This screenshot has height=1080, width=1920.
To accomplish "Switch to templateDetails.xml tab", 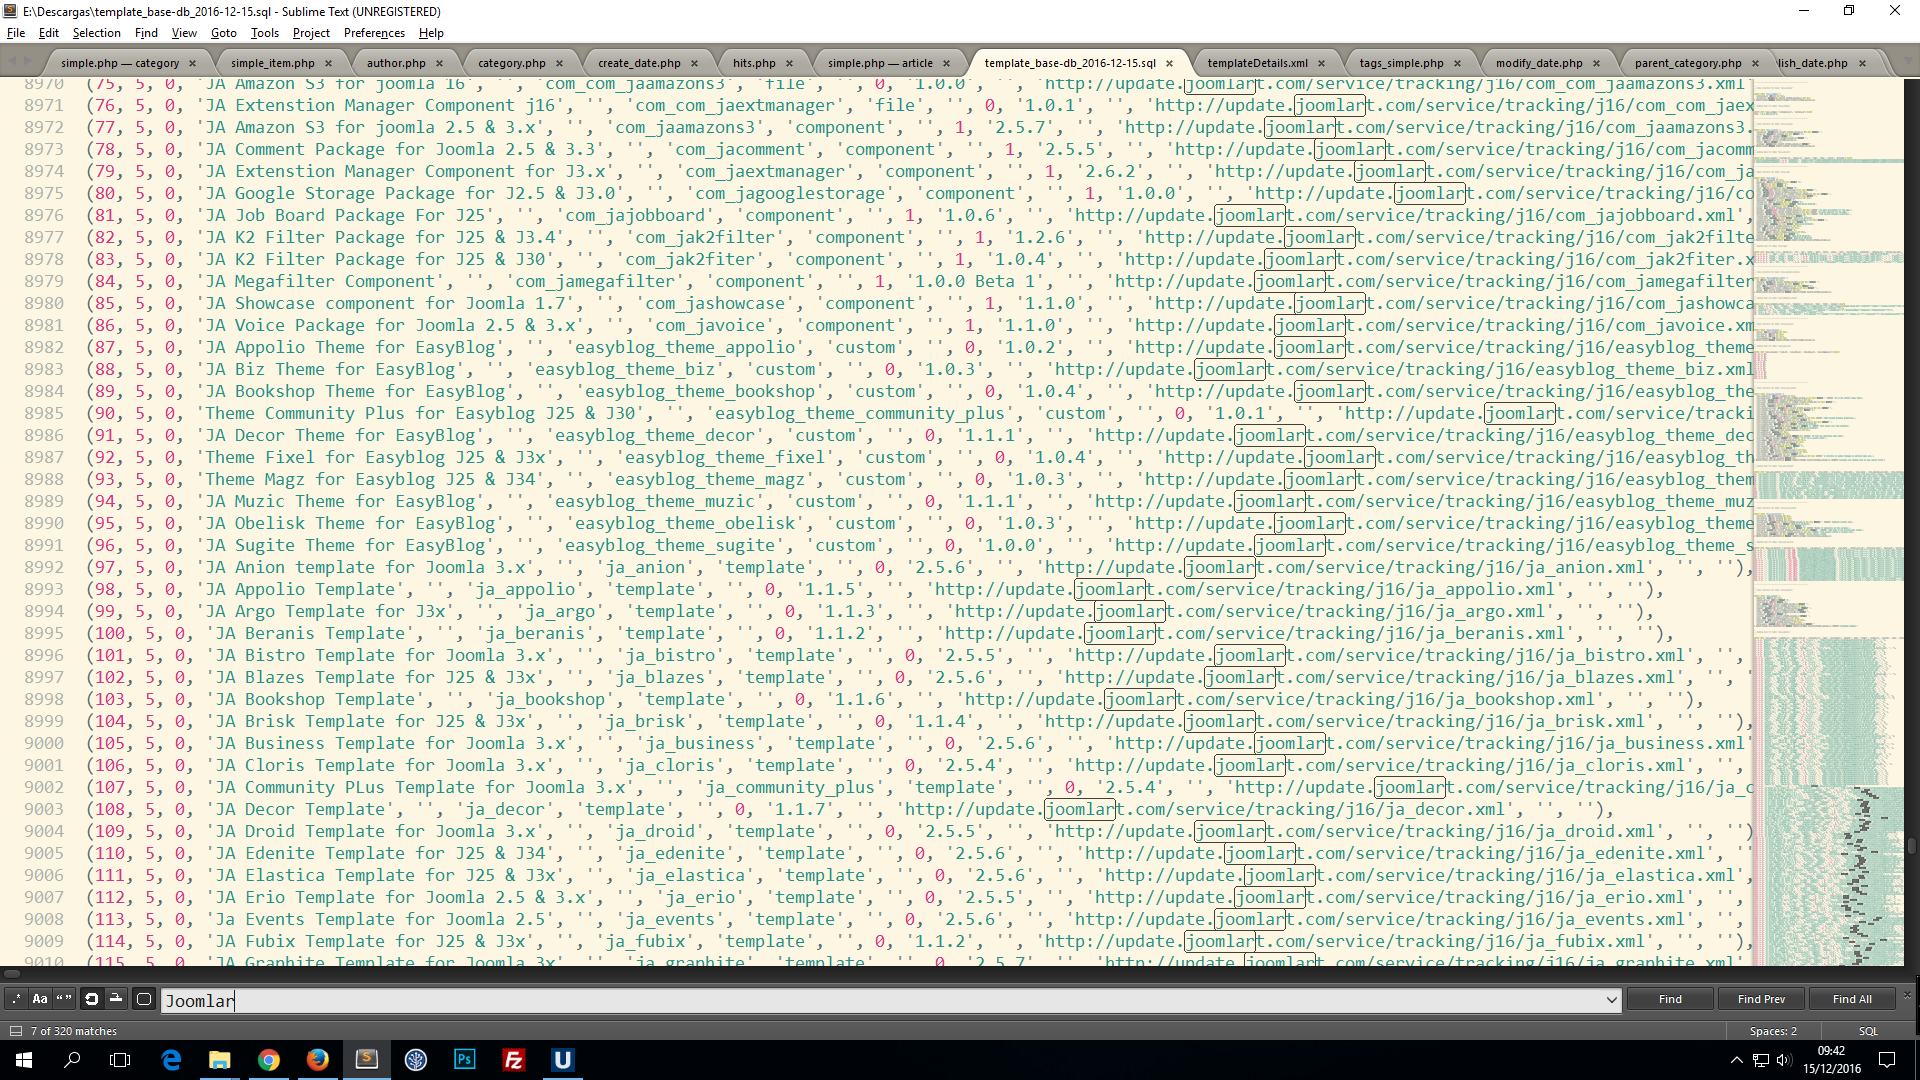I will (x=1257, y=63).
